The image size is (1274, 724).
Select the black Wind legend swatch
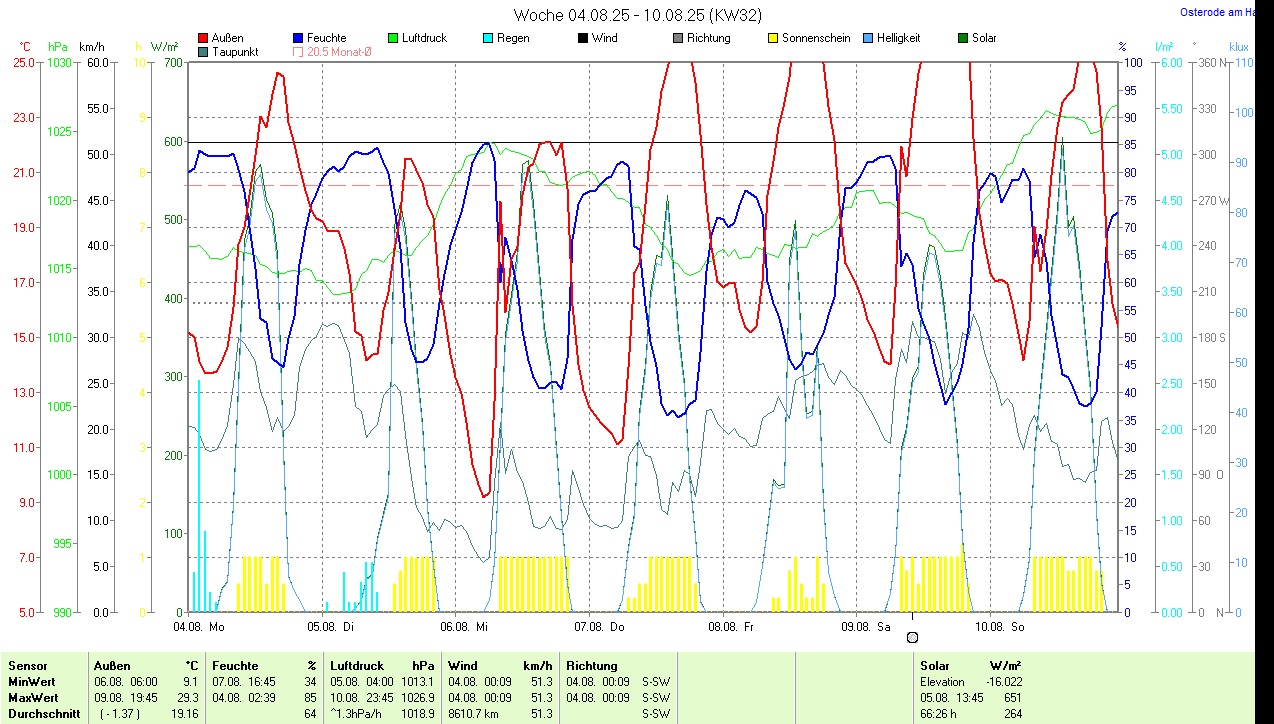(583, 39)
